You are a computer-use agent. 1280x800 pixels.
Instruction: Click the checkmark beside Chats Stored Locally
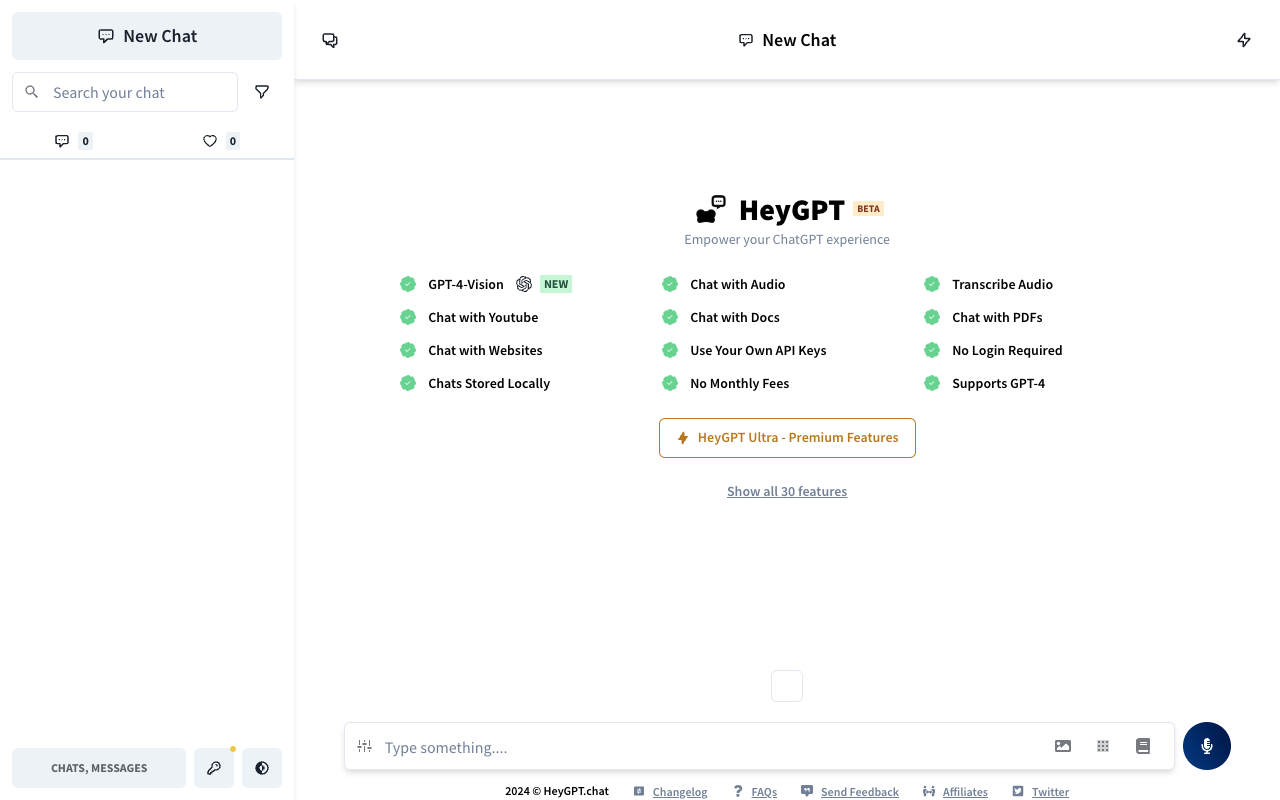point(408,383)
